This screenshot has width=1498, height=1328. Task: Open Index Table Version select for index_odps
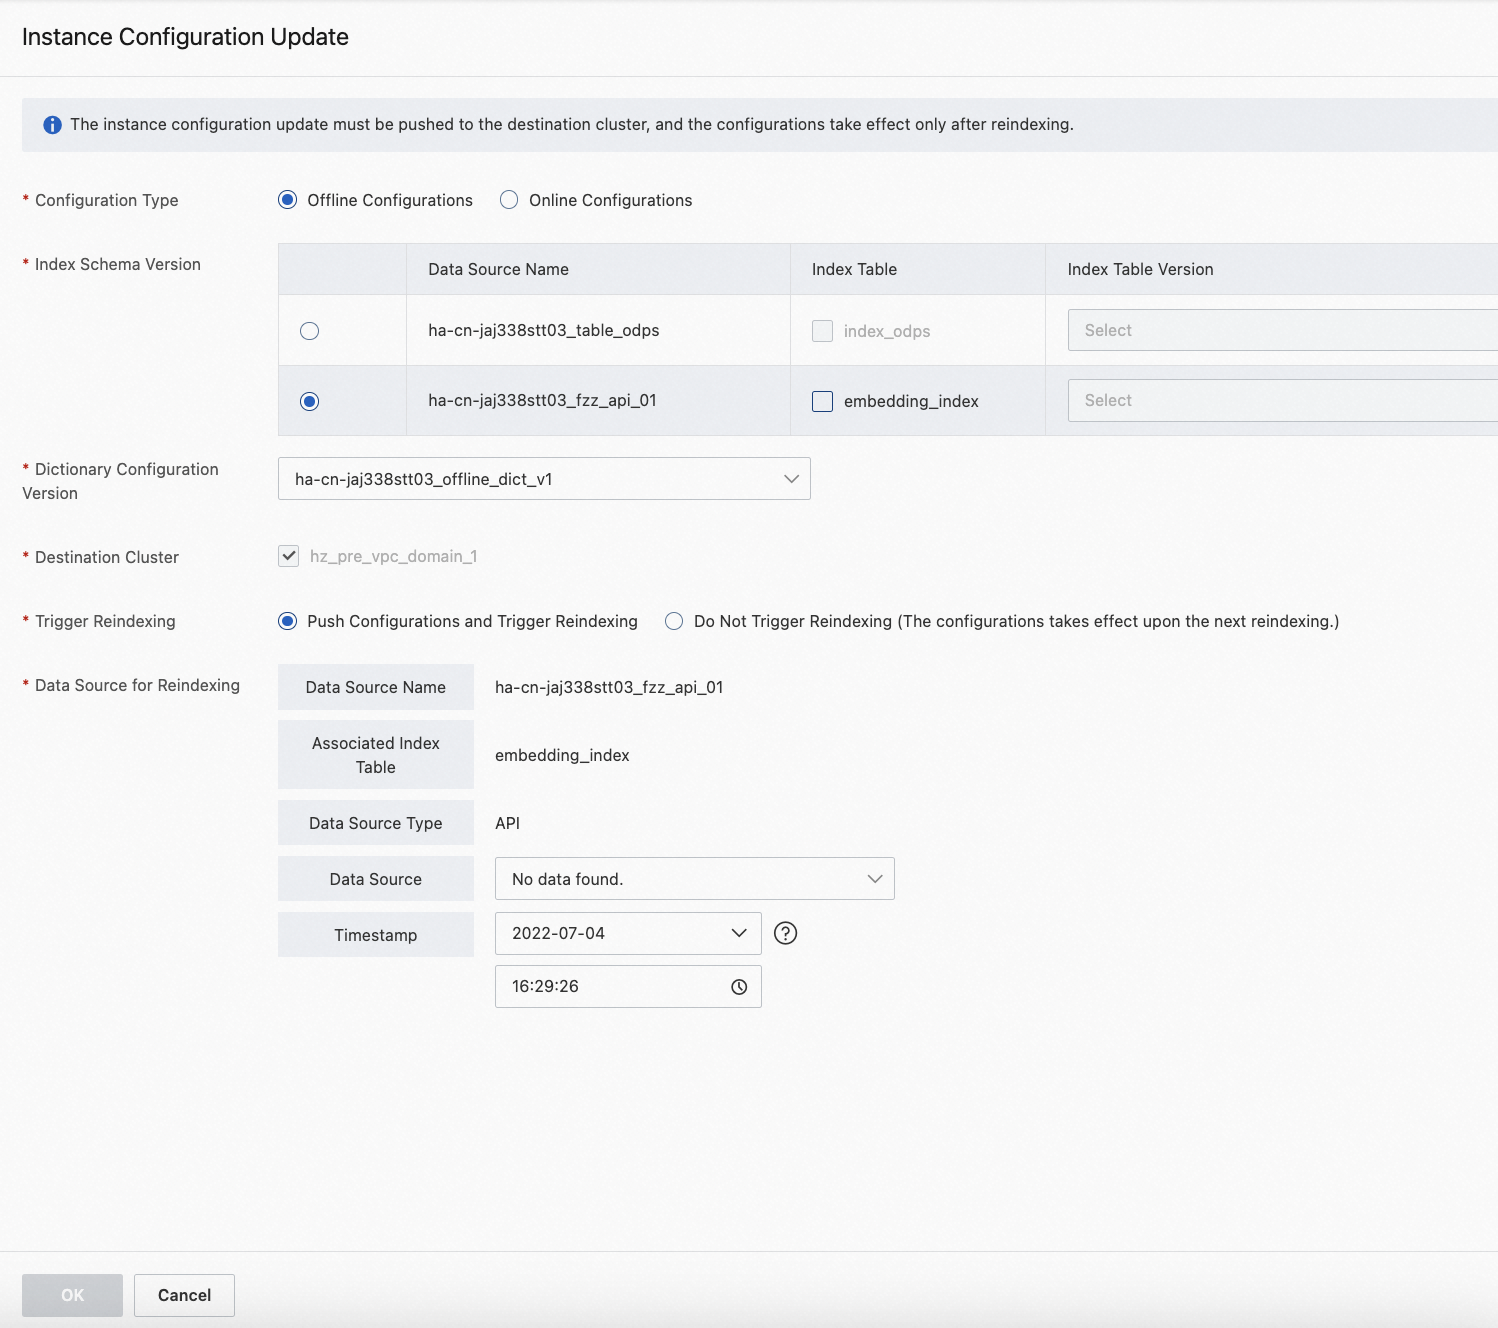coord(1282,330)
